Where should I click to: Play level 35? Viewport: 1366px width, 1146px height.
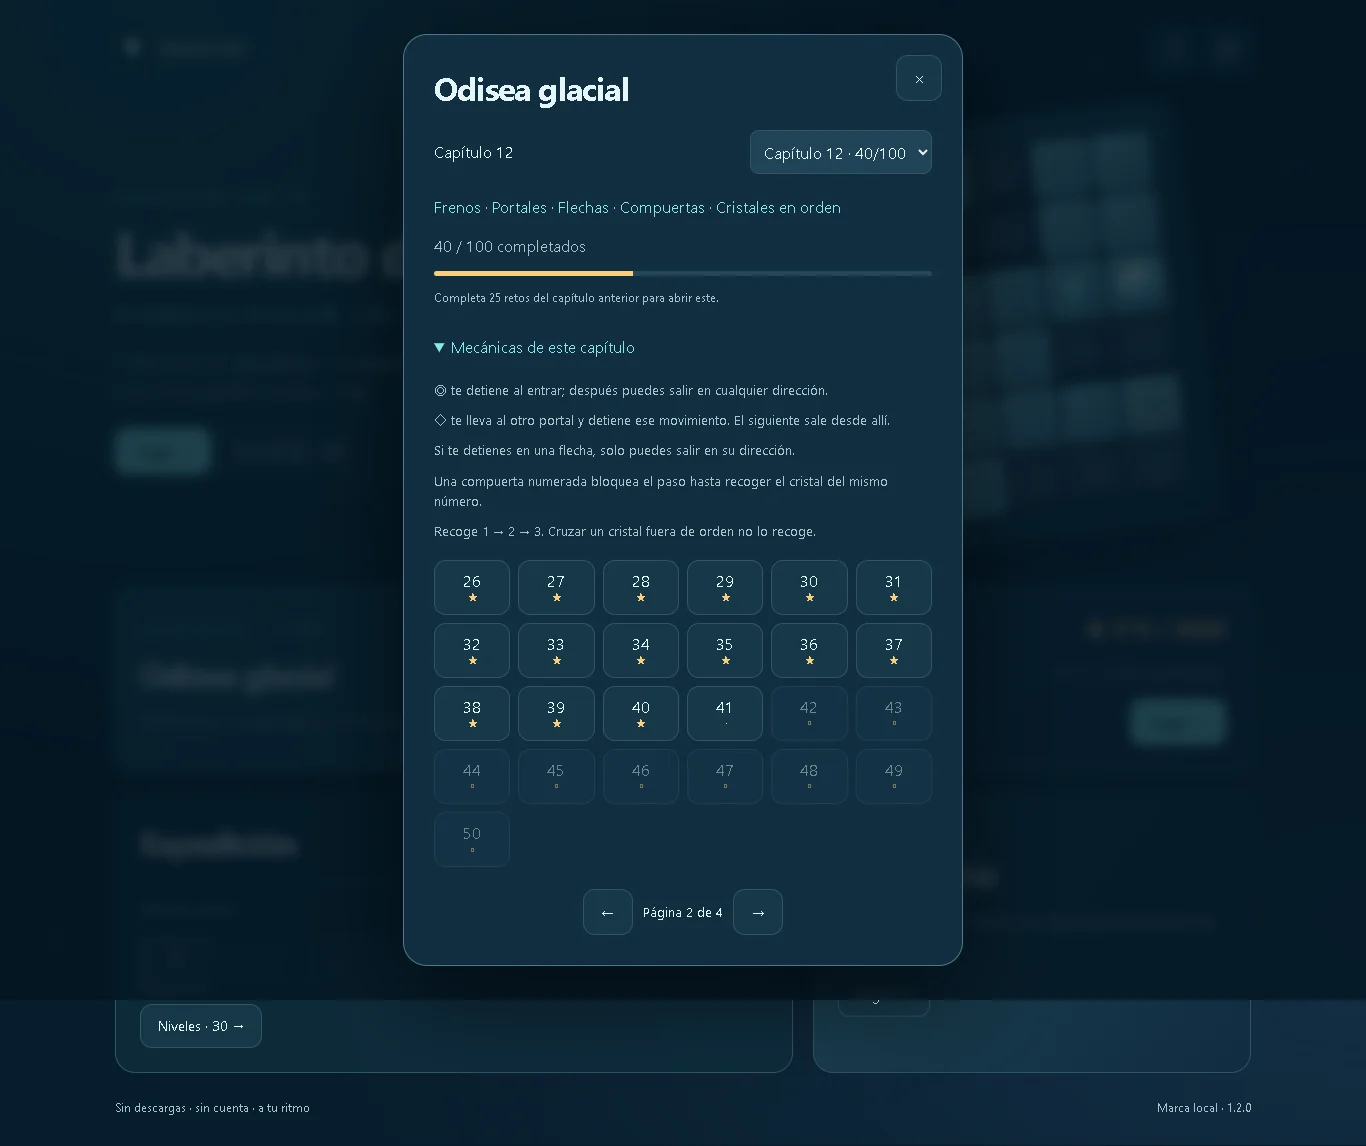pos(725,651)
